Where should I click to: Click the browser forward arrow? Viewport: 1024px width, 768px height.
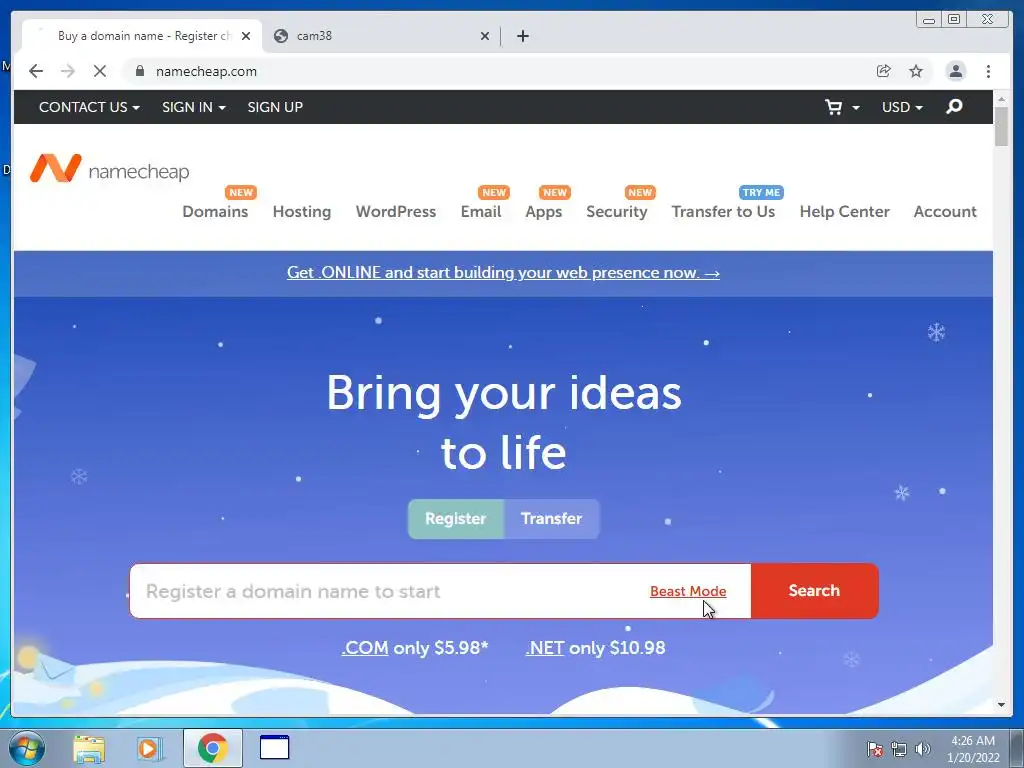pyautogui.click(x=68, y=71)
